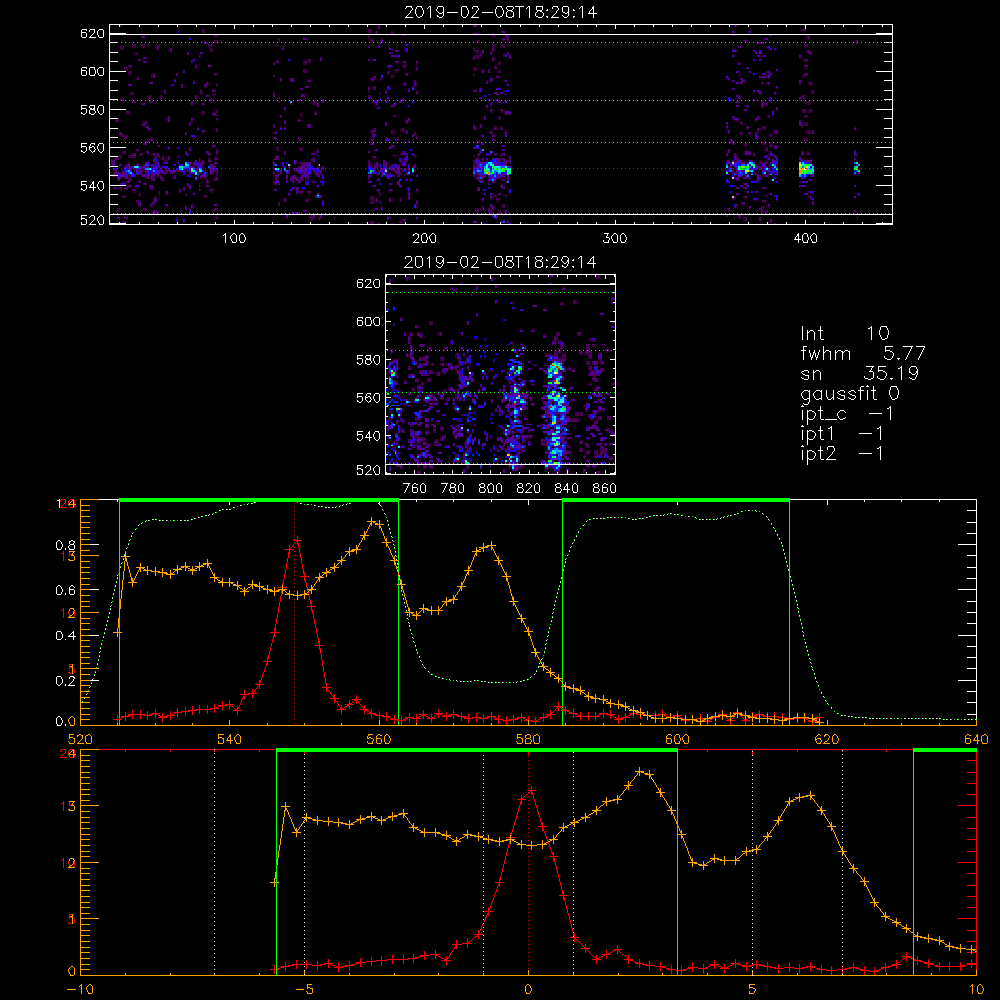1000x1000 pixels.
Task: Click y-axis label "580" of the top spectrogram
Action: (x=92, y=110)
